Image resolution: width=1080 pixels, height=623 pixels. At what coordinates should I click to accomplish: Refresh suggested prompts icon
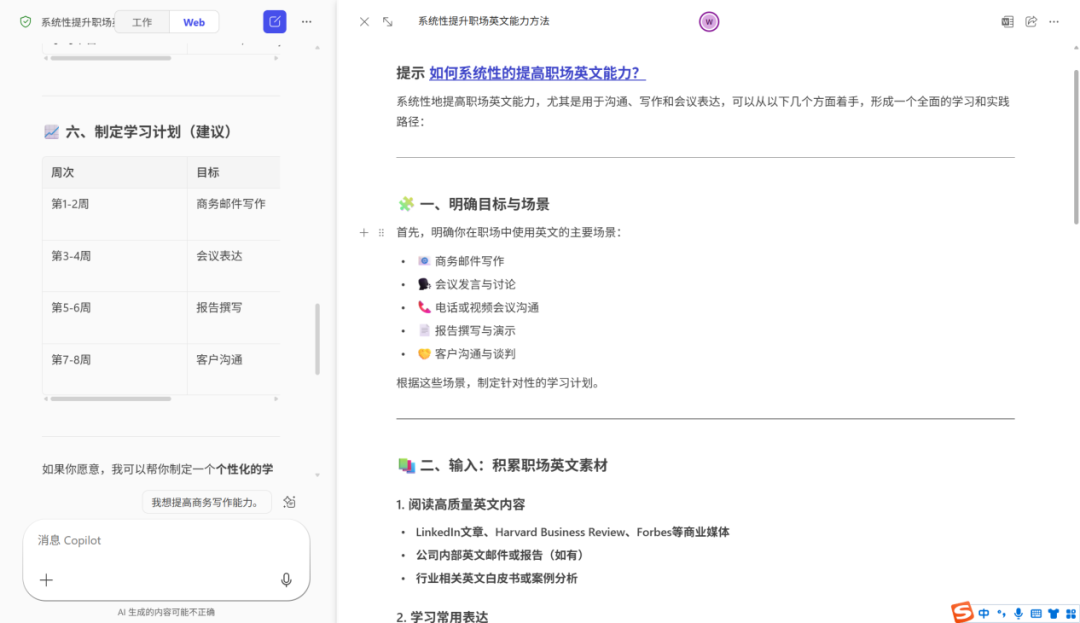pyautogui.click(x=289, y=502)
